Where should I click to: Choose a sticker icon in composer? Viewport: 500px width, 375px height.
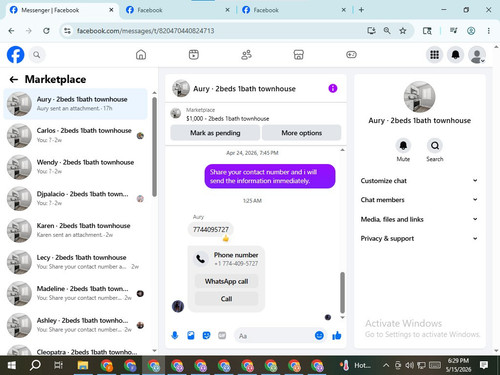(x=206, y=335)
